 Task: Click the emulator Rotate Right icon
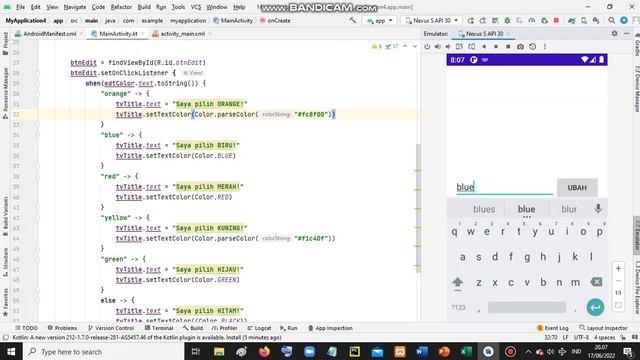tap(471, 47)
